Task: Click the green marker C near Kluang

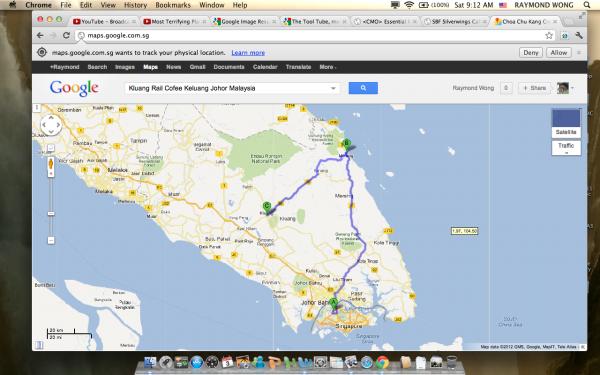Action: pos(267,207)
